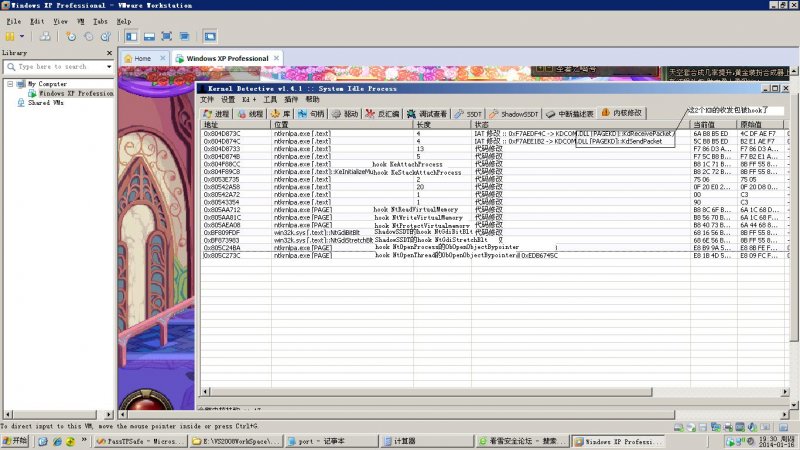Viewport: 800px width, 450px height.
Task: Collapse the My Computer tree node
Action: [x=10, y=84]
